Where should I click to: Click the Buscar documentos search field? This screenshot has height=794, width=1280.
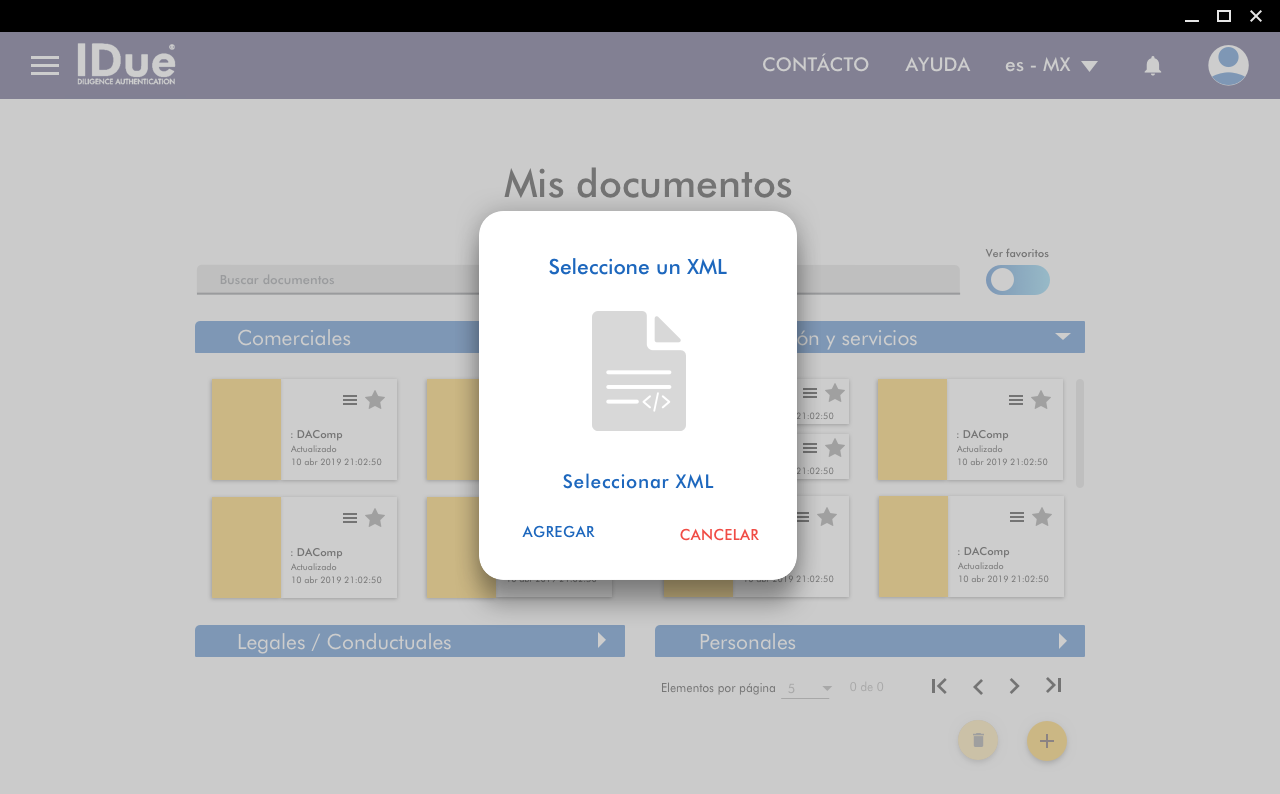(x=340, y=280)
